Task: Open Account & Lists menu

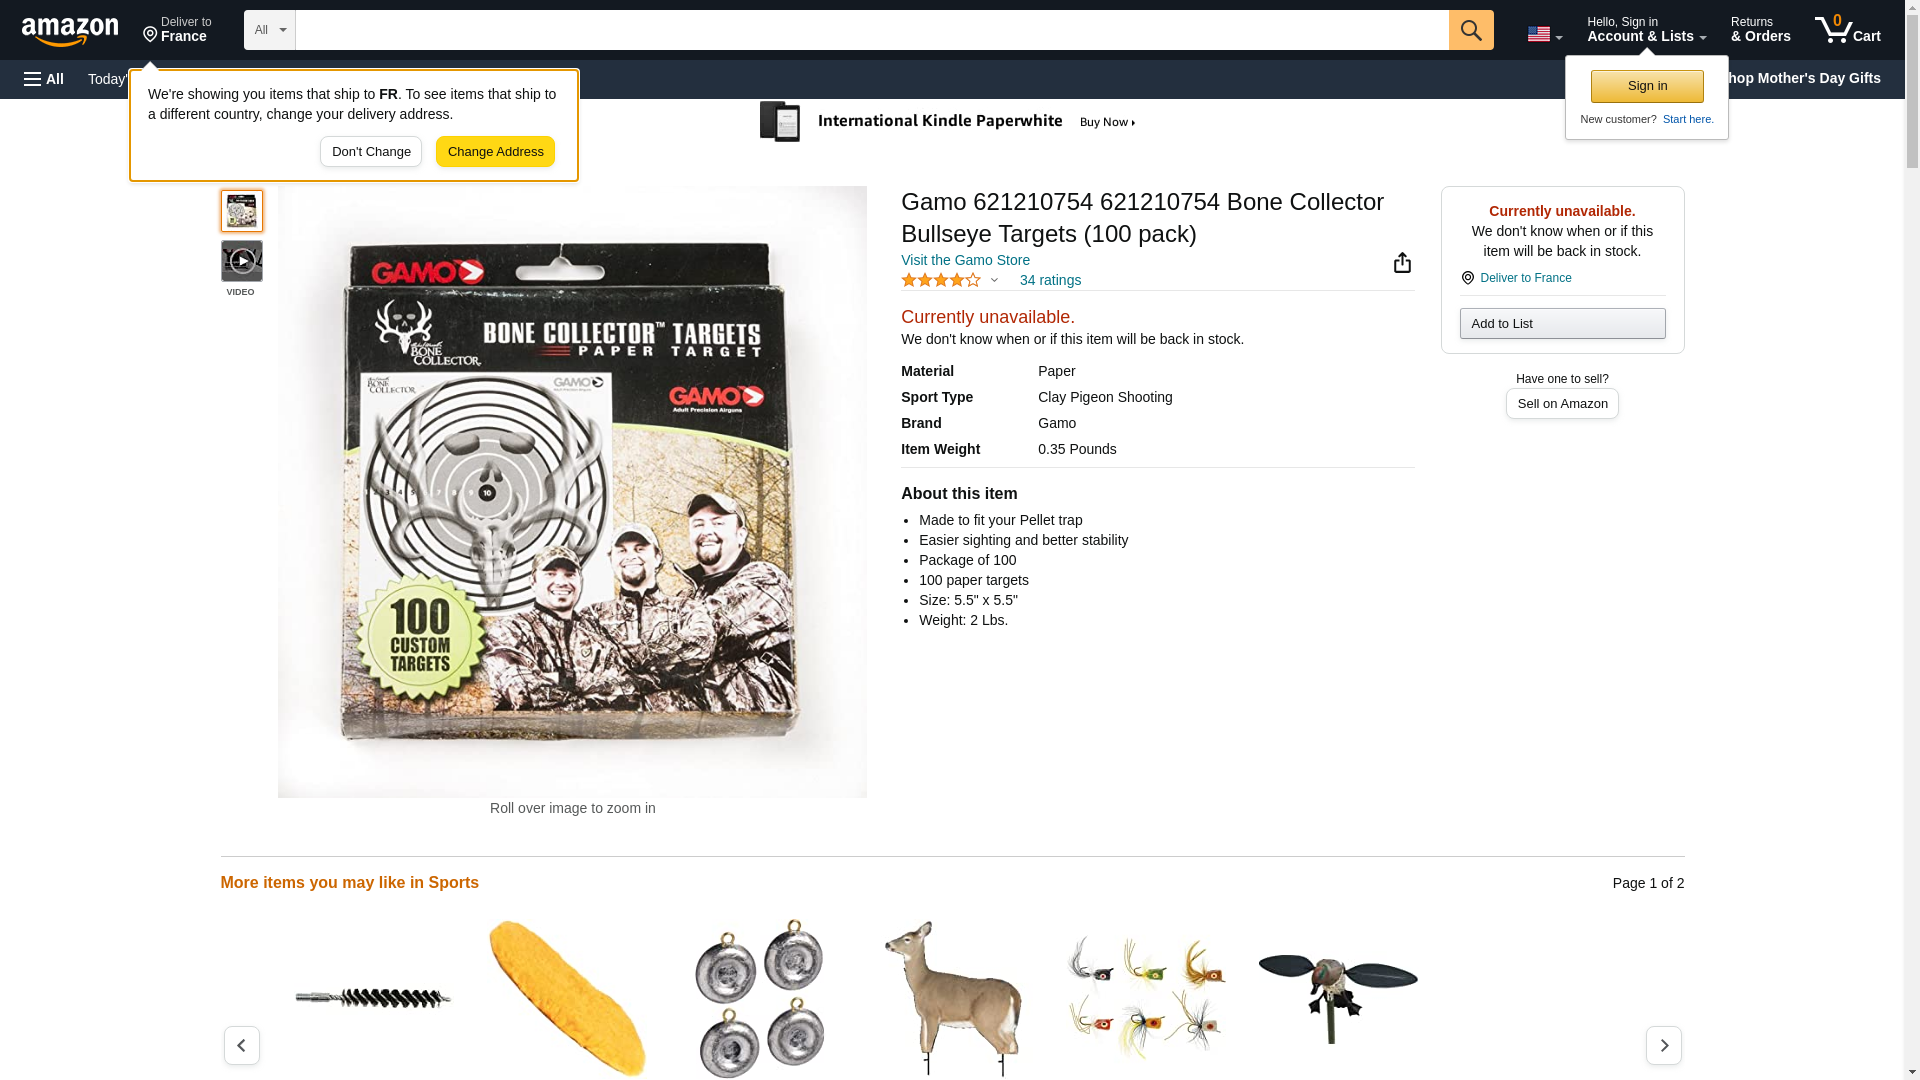Action: pos(1646,30)
